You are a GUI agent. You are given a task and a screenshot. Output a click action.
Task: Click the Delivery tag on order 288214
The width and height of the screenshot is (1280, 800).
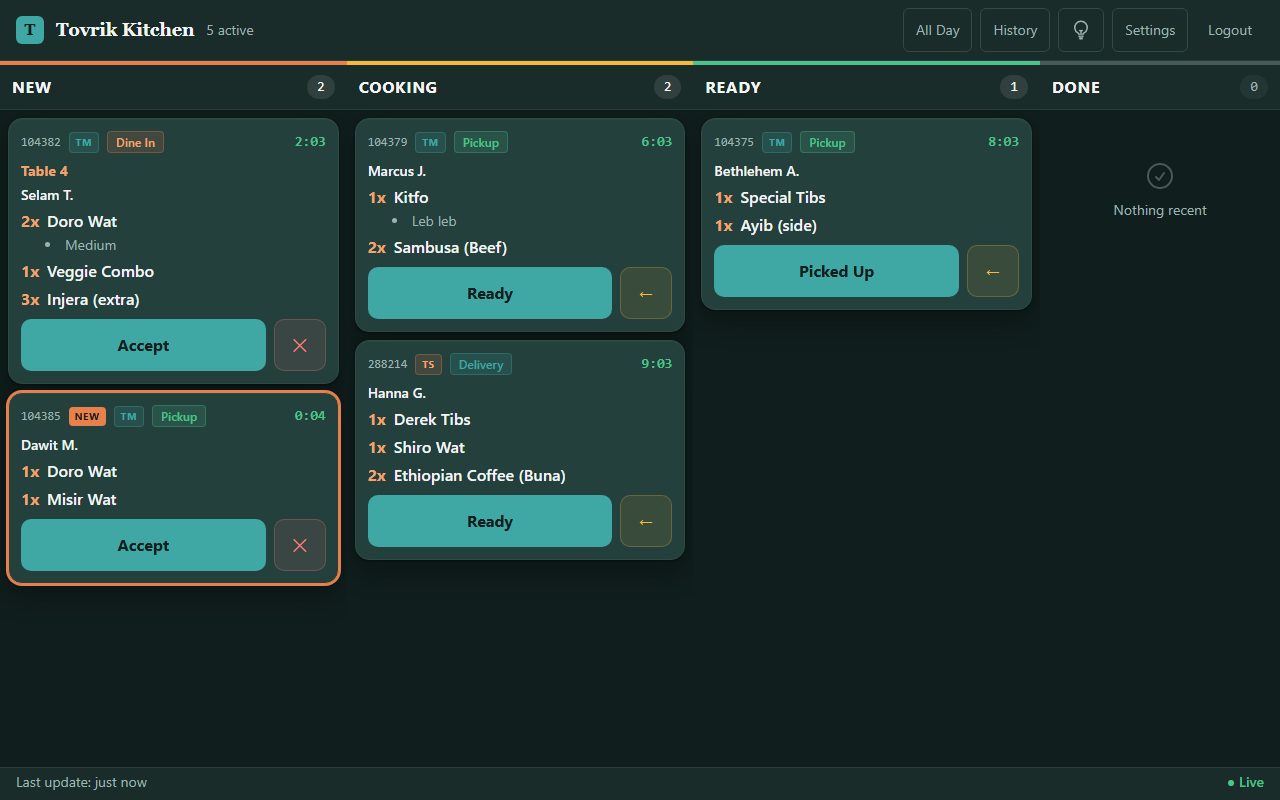(481, 364)
